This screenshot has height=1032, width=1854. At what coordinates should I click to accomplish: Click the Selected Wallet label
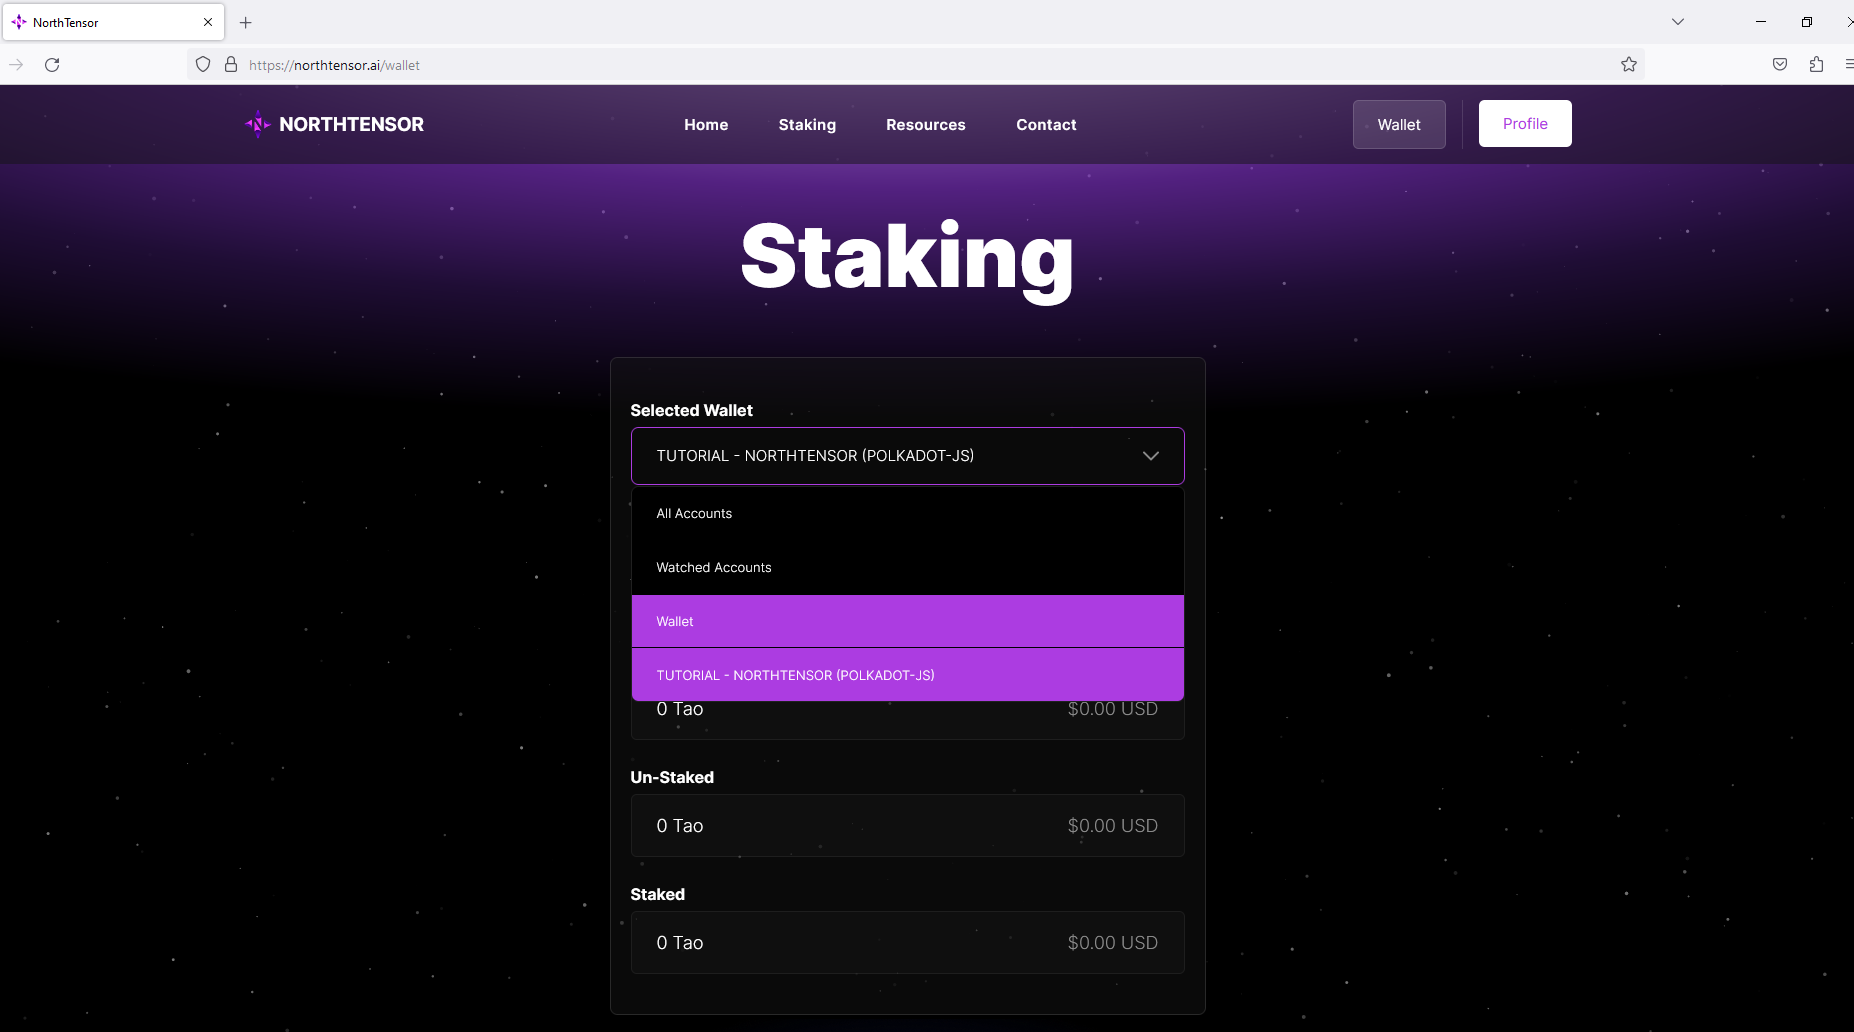(691, 410)
